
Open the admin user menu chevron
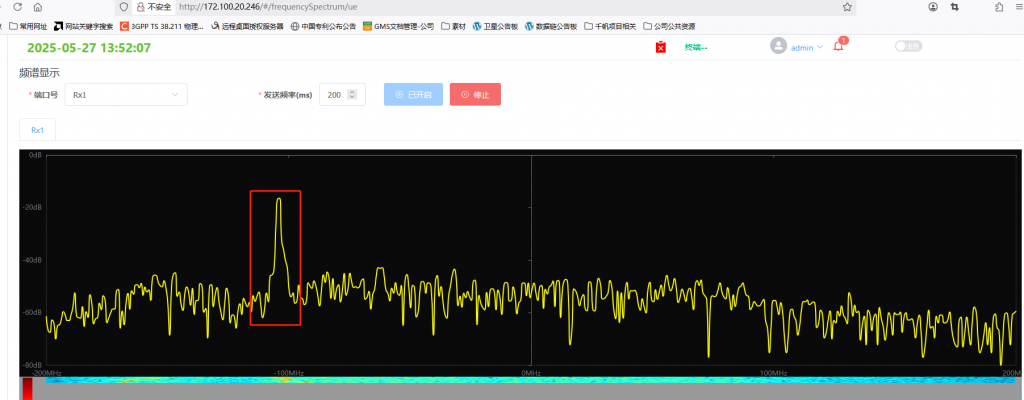(x=820, y=46)
